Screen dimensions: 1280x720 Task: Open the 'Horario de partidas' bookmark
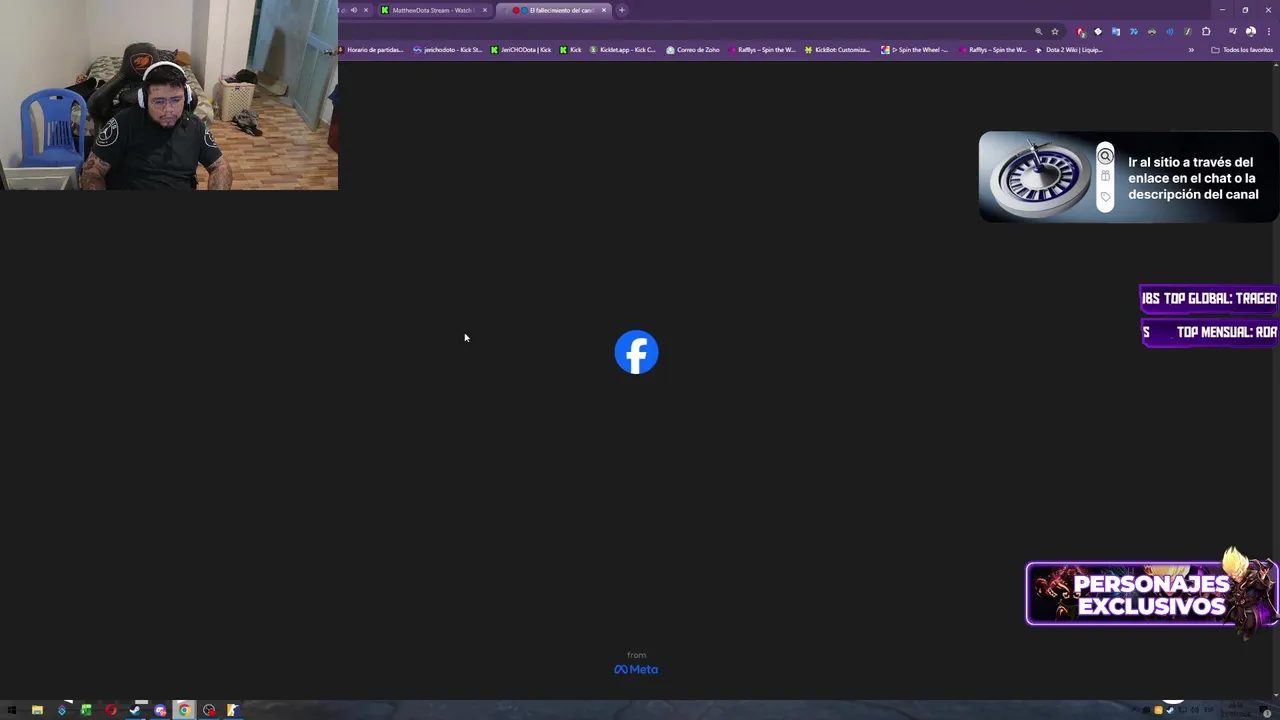tap(371, 49)
